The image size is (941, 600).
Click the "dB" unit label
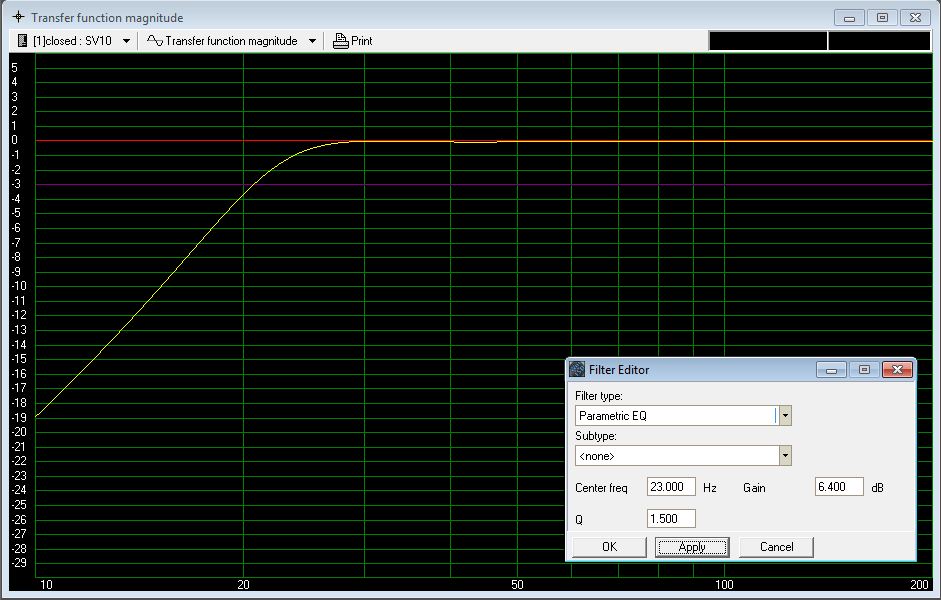(877, 488)
